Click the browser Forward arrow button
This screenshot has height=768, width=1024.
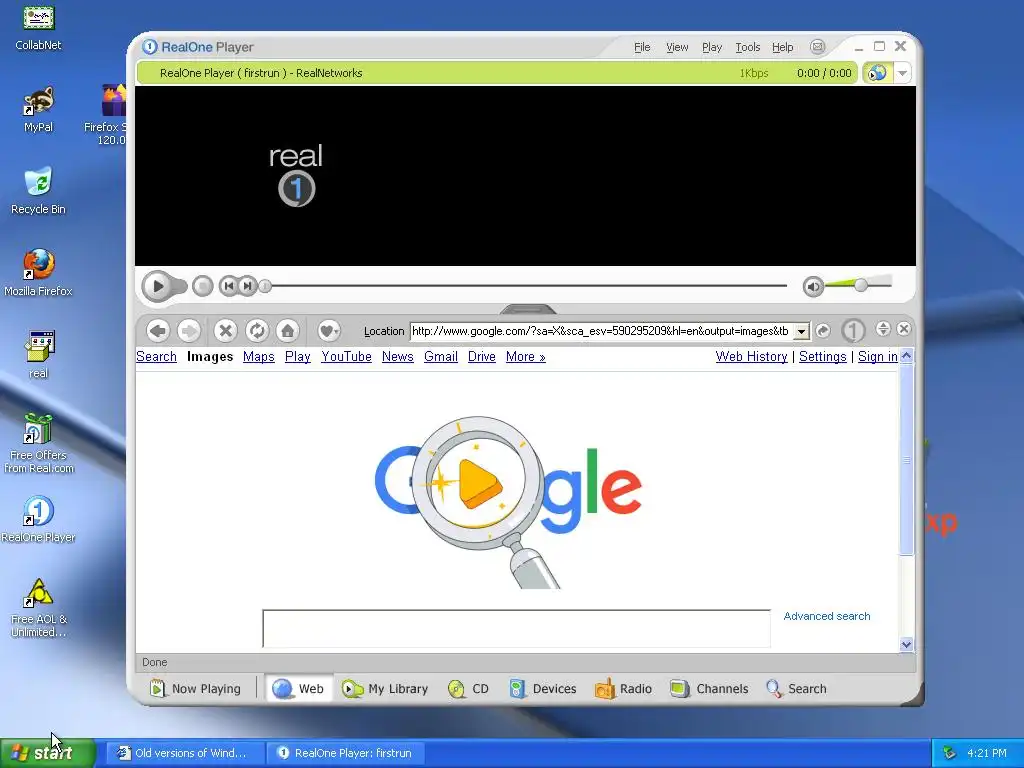point(189,330)
